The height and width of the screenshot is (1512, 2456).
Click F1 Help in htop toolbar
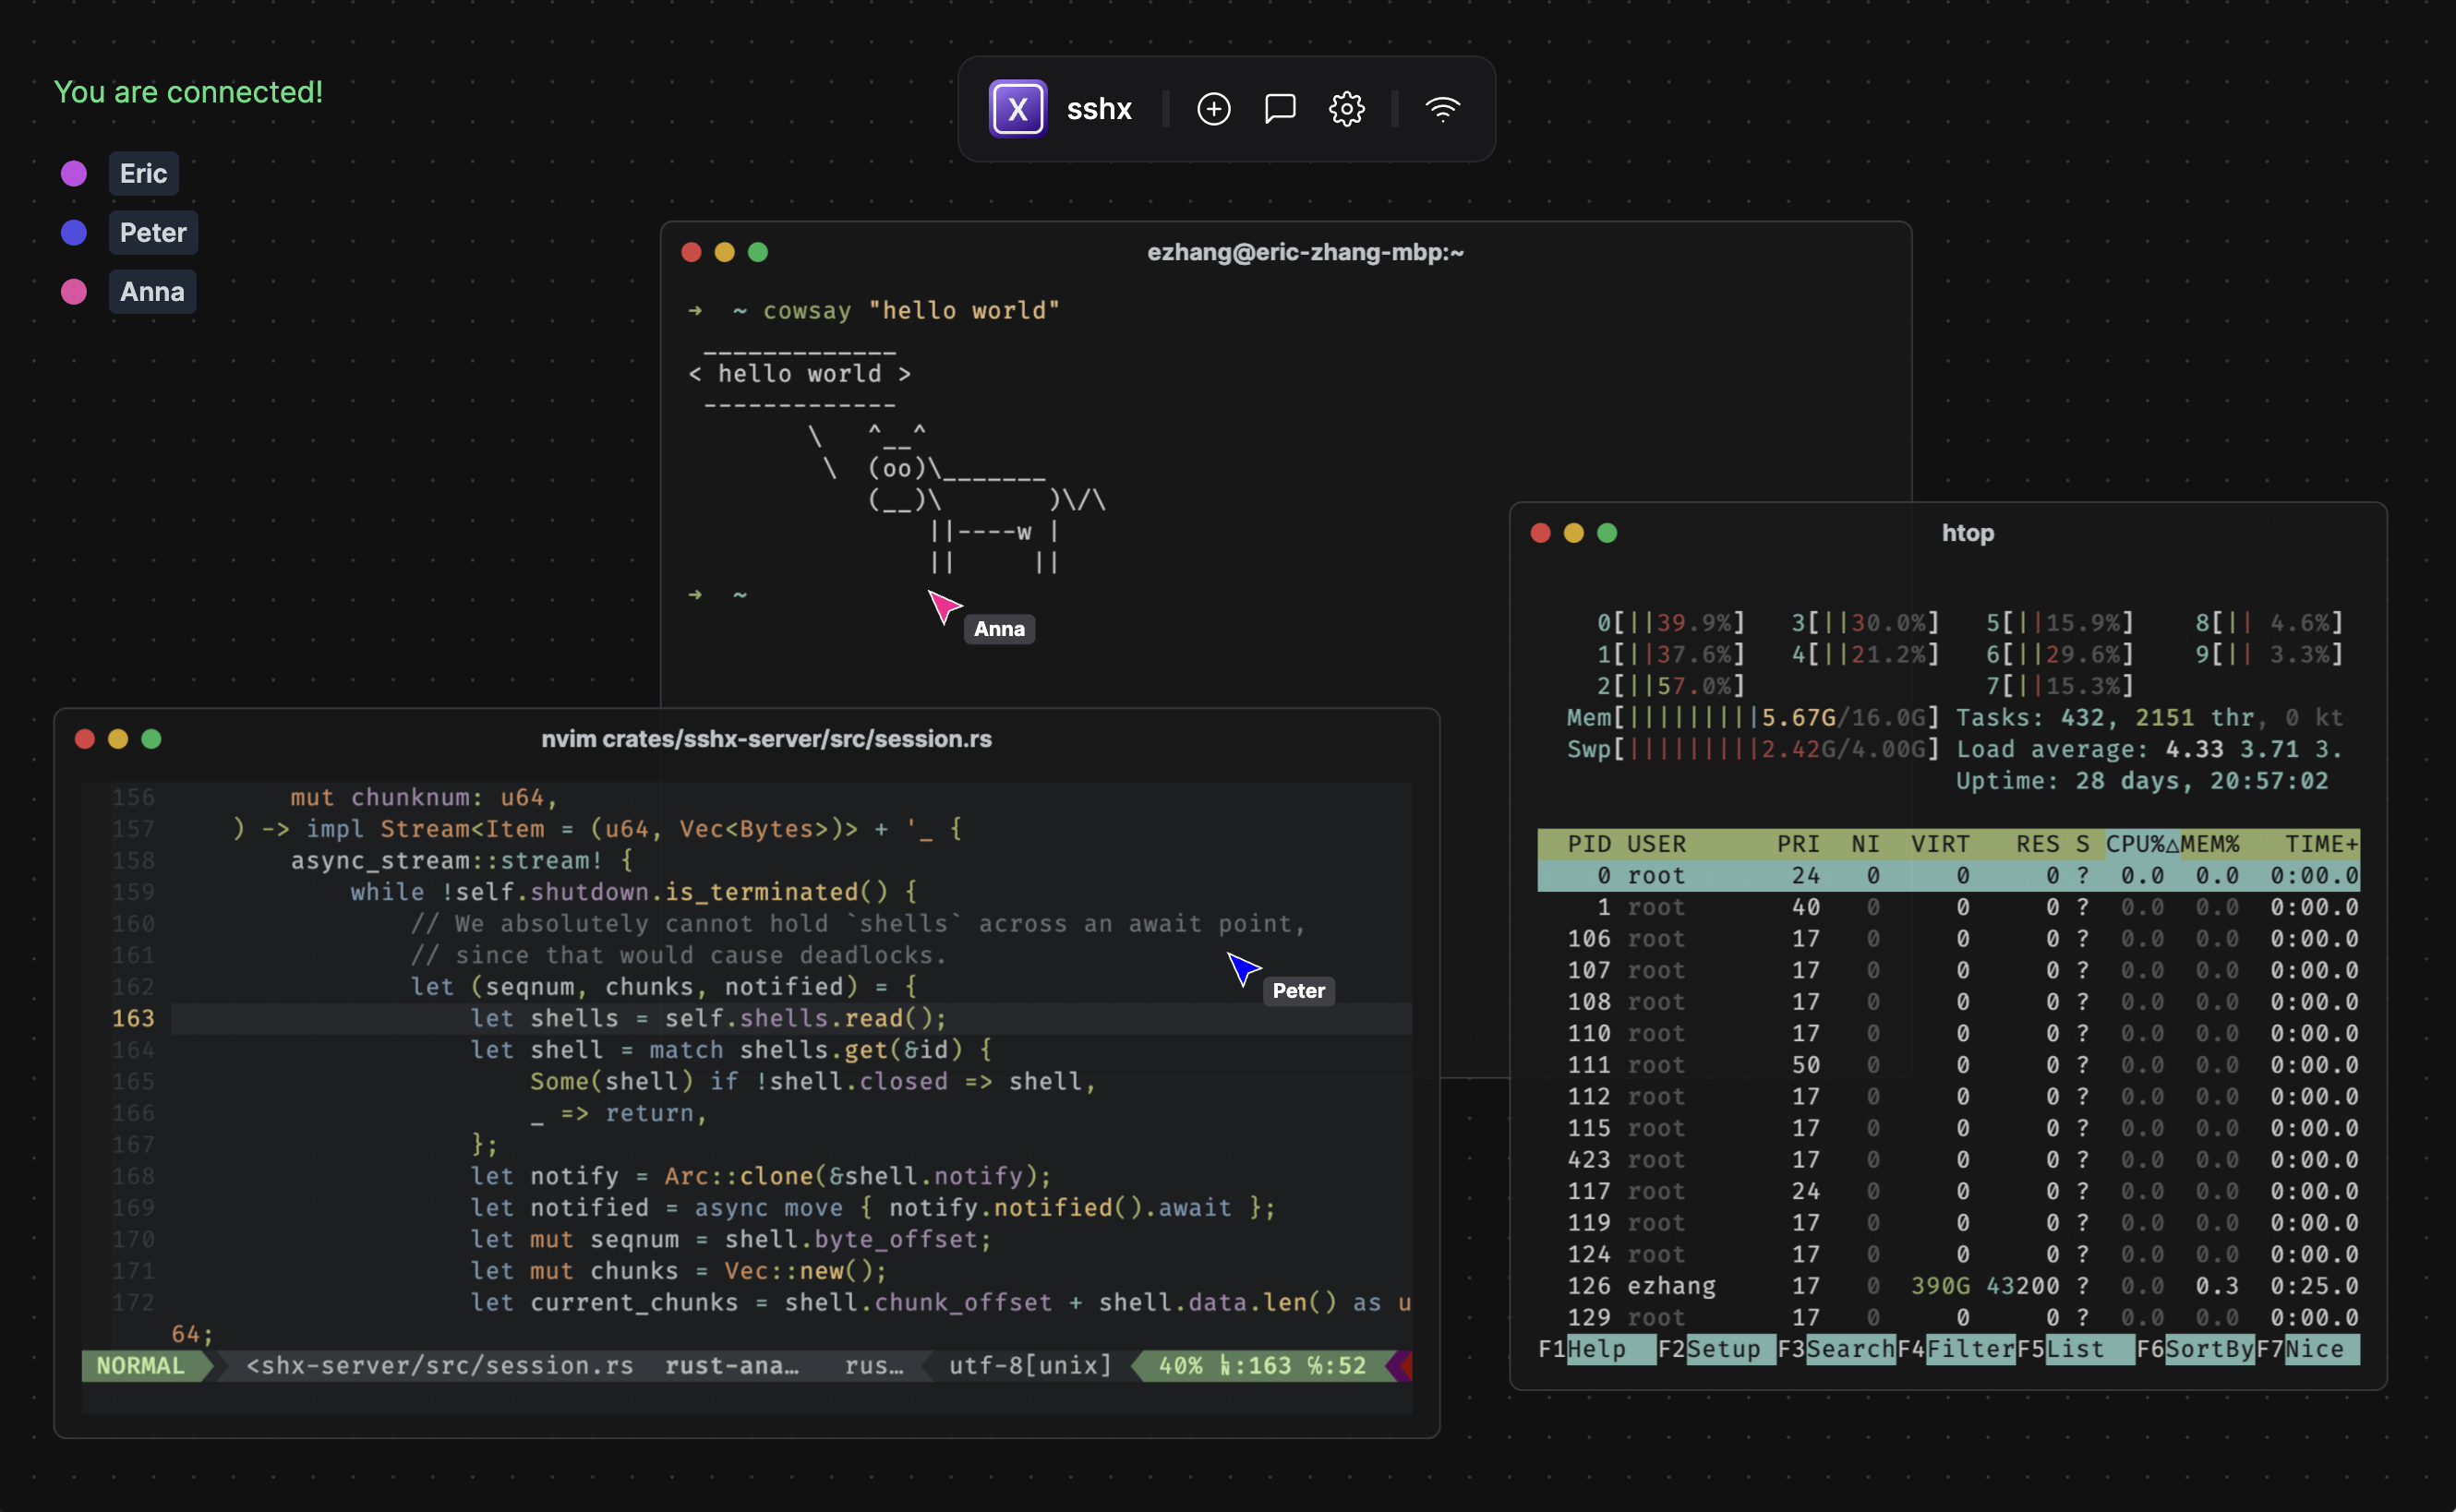1588,1349
